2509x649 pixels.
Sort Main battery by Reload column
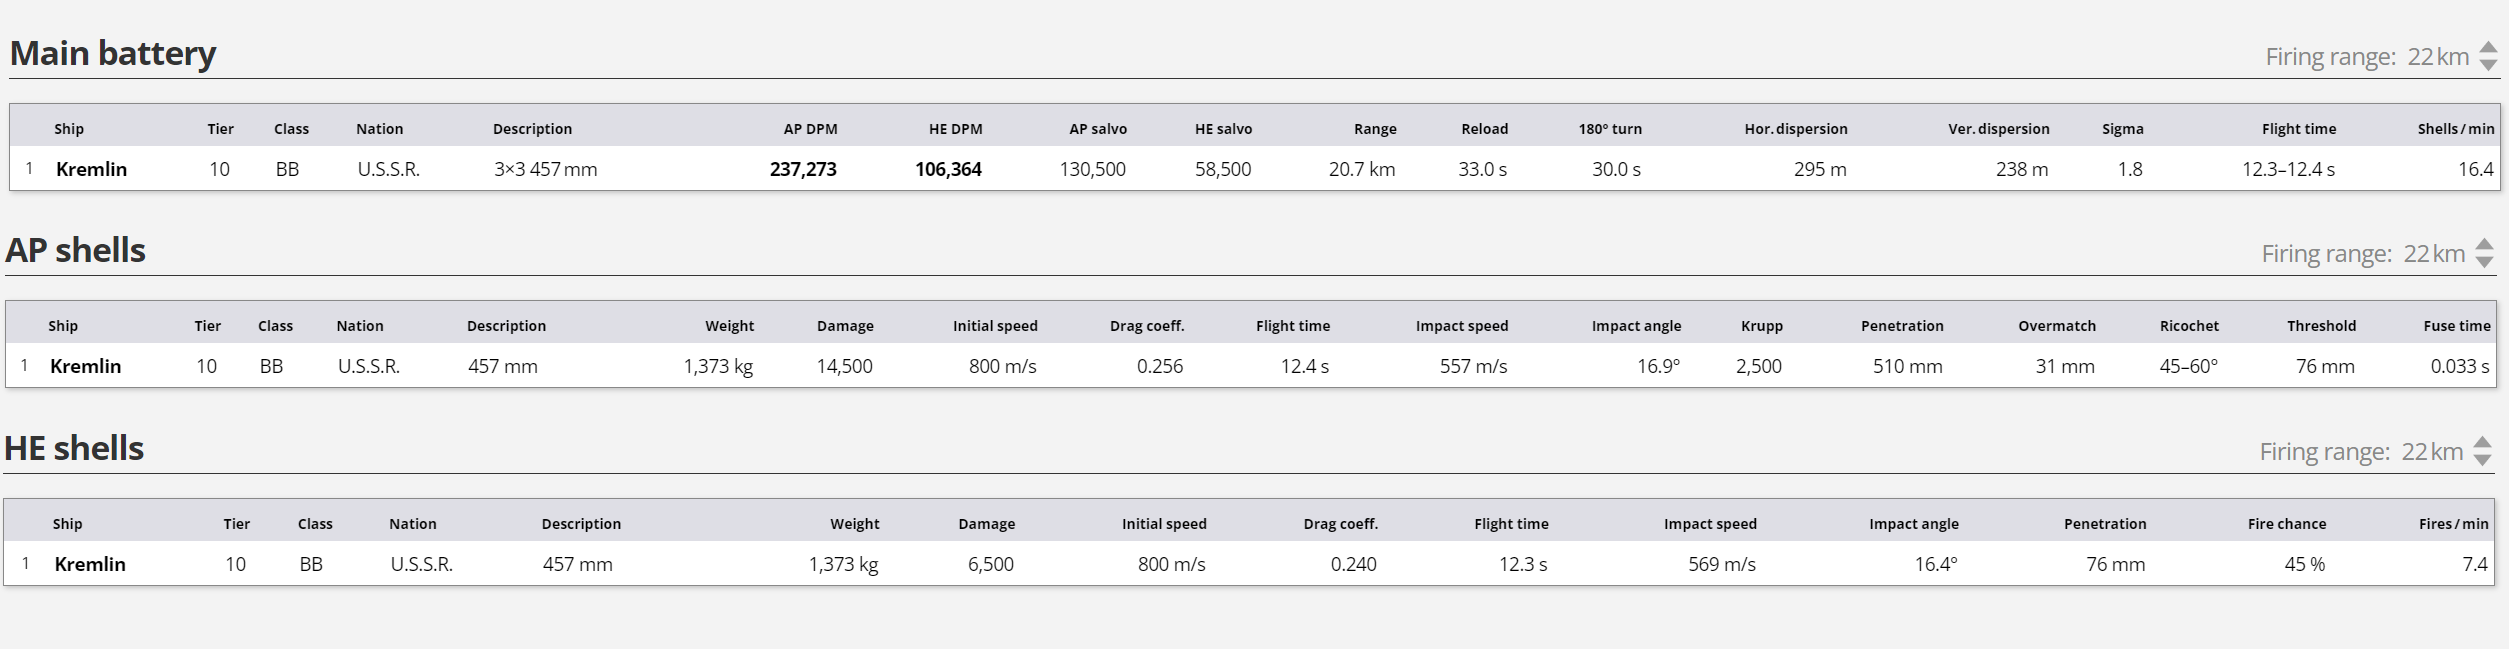coord(1484,129)
